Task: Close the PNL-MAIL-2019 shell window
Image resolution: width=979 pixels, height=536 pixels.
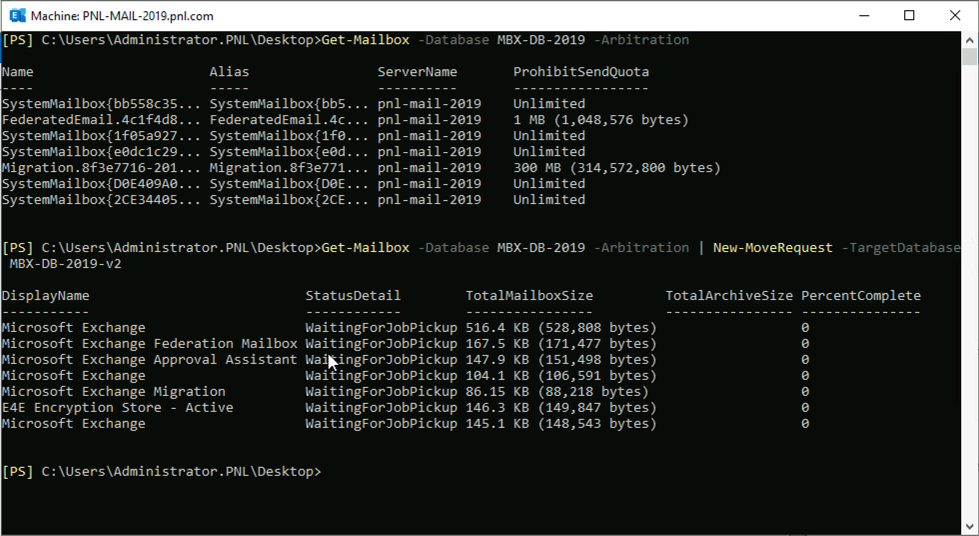Action: [955, 15]
